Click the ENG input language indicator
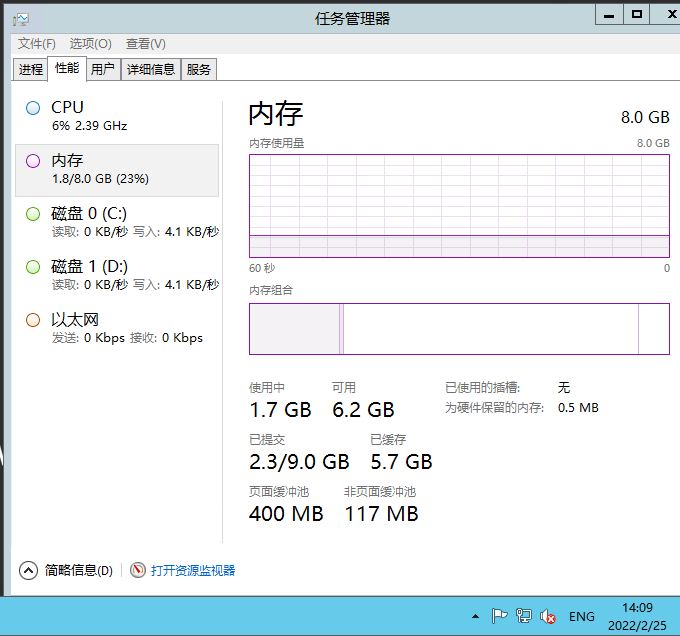 click(x=581, y=616)
